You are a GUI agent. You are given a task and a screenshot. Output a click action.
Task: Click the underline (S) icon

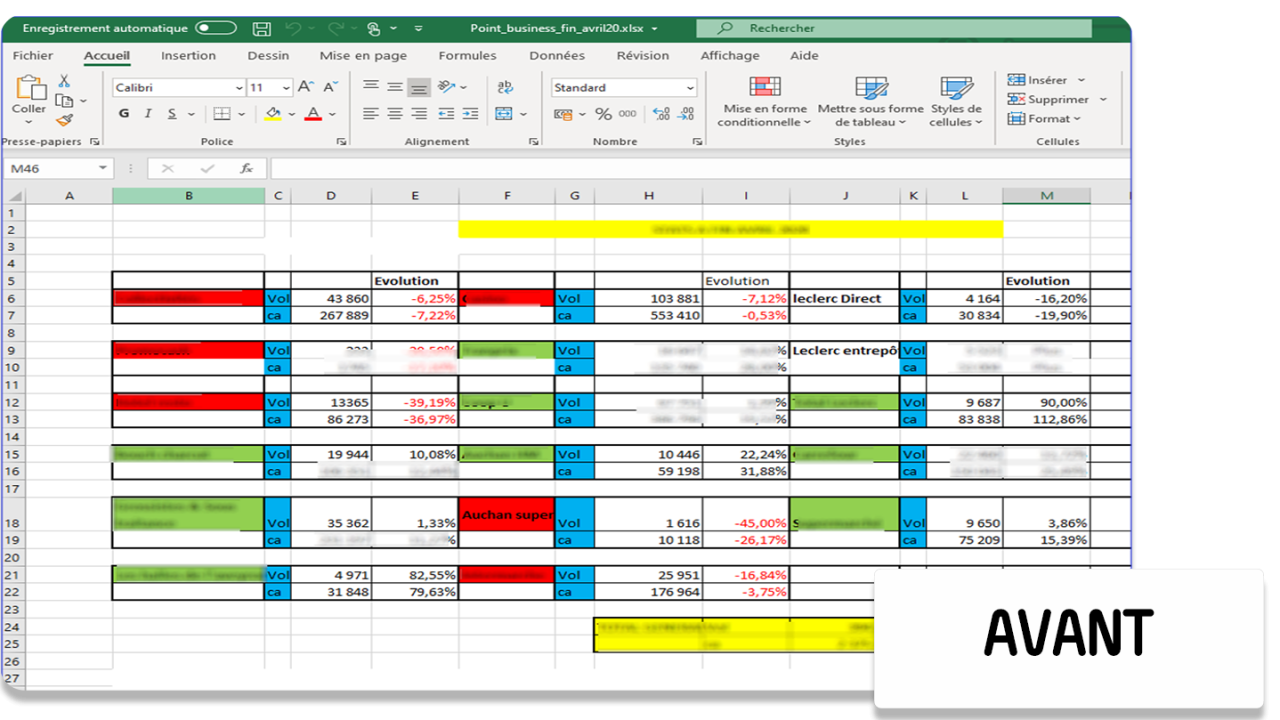tap(172, 113)
